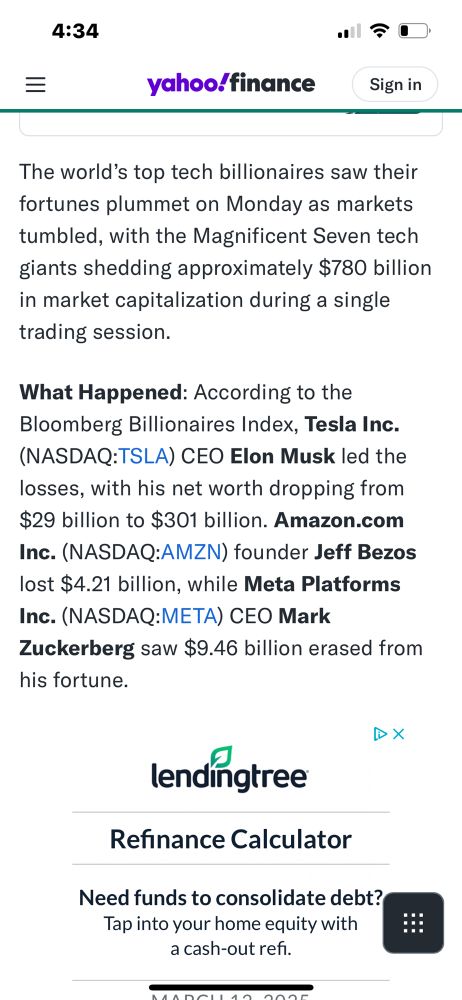This screenshot has height=1000, width=462.
Task: Tap the 'What Happened' paragraph heading
Action: click(100, 393)
